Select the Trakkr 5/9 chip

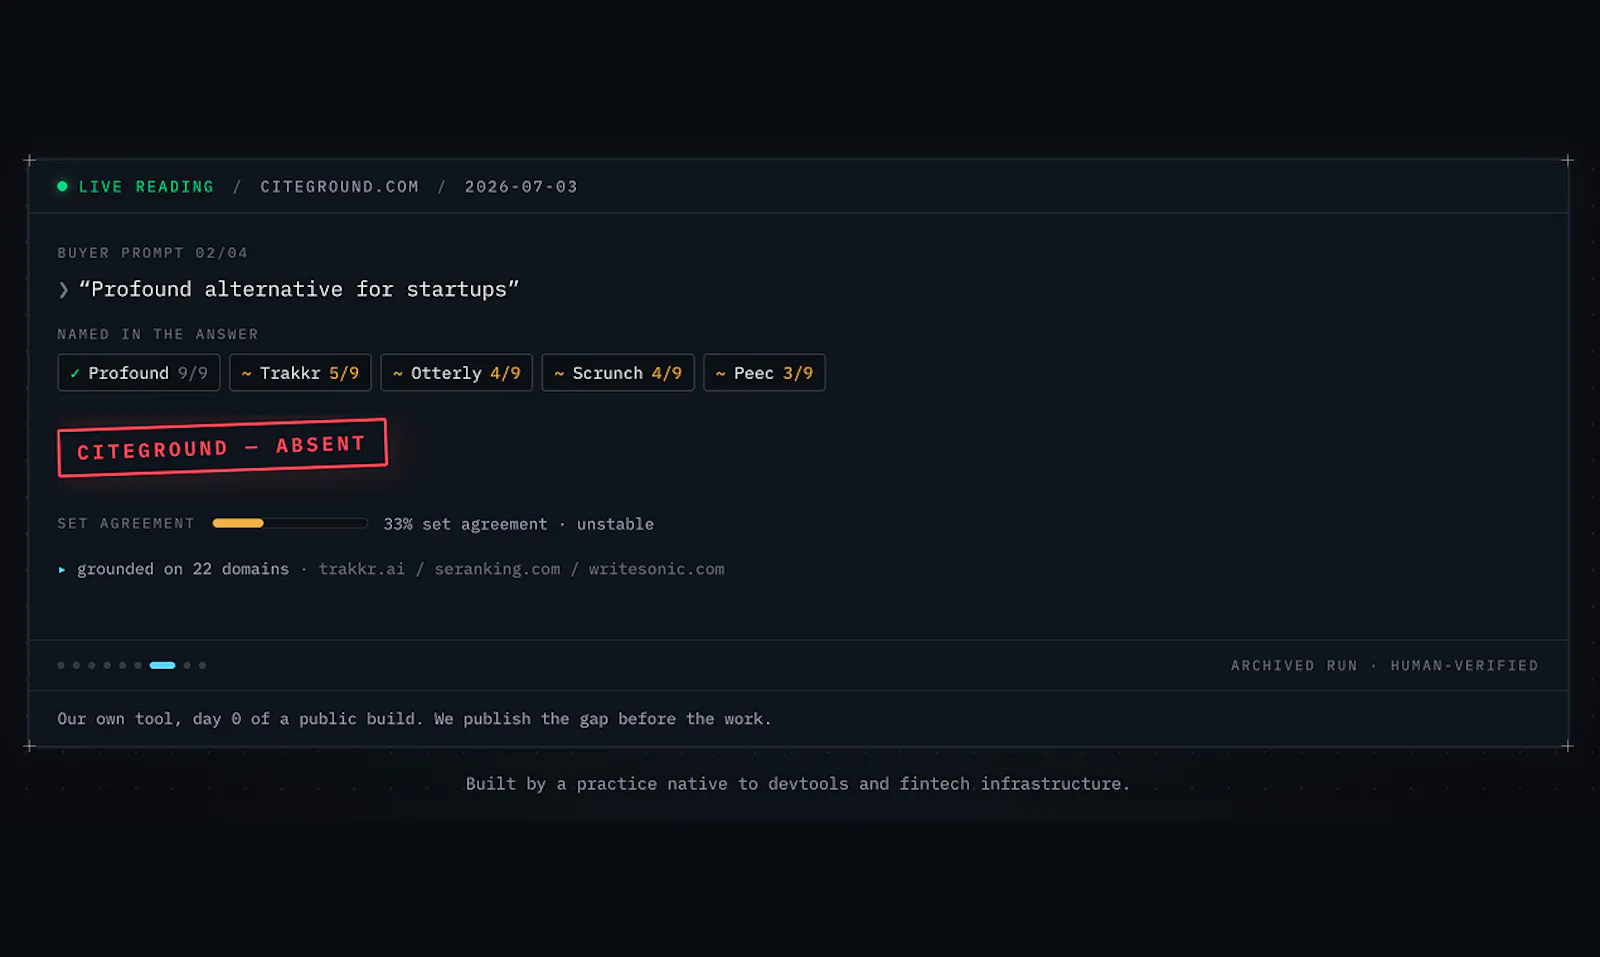click(x=300, y=373)
